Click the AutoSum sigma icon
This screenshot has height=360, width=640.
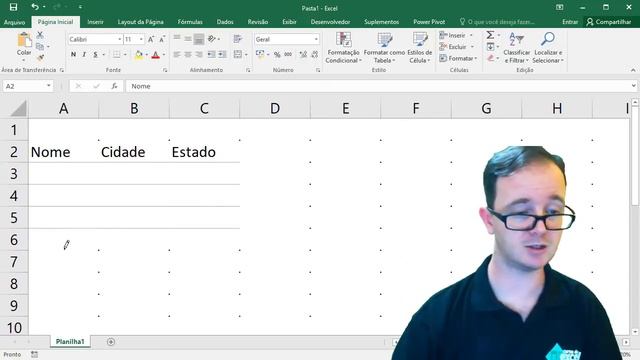[490, 35]
